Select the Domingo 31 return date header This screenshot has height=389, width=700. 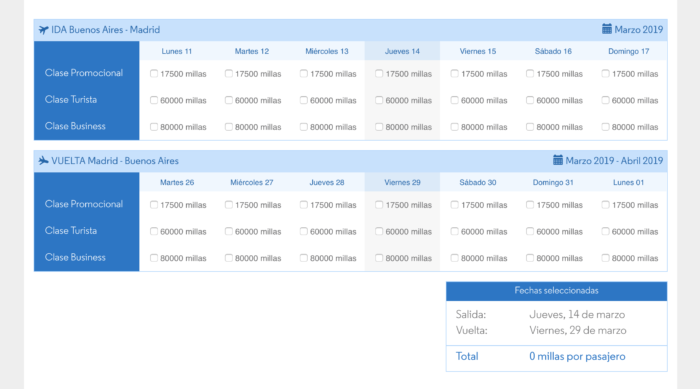[x=553, y=182]
